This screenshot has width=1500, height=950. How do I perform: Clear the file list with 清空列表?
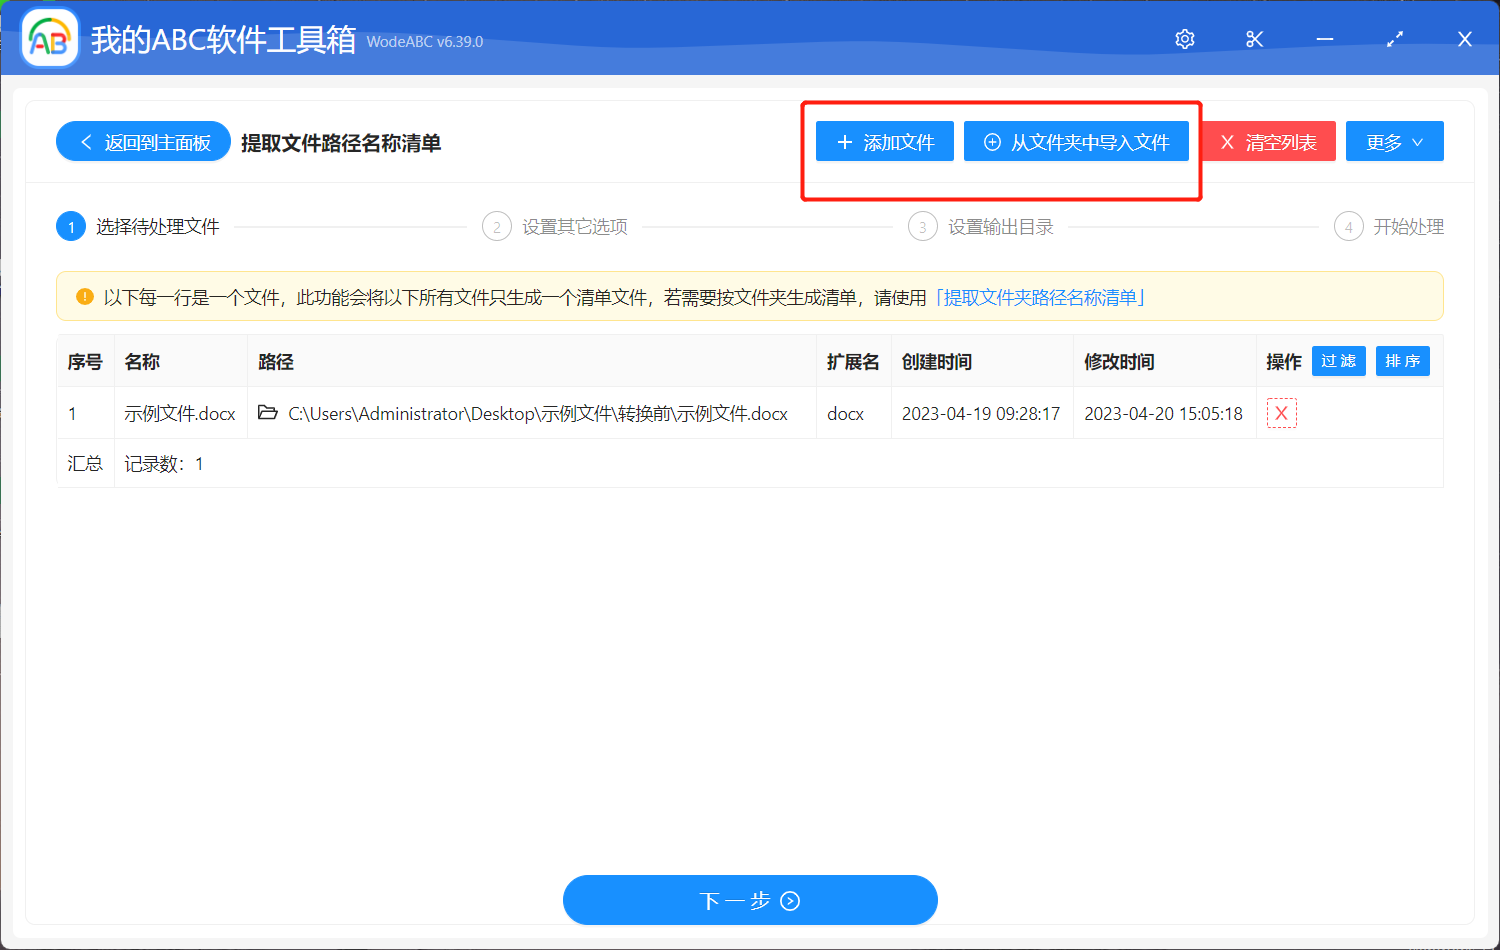[x=1267, y=141]
